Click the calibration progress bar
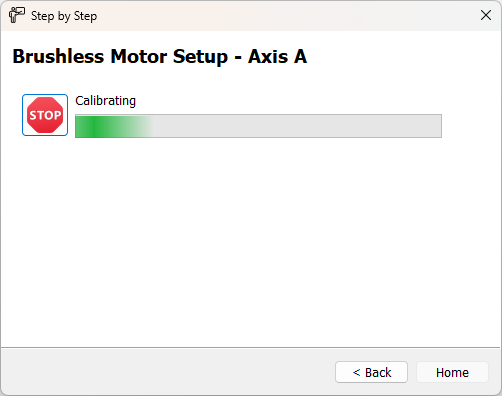This screenshot has height=396, width=502. point(258,126)
